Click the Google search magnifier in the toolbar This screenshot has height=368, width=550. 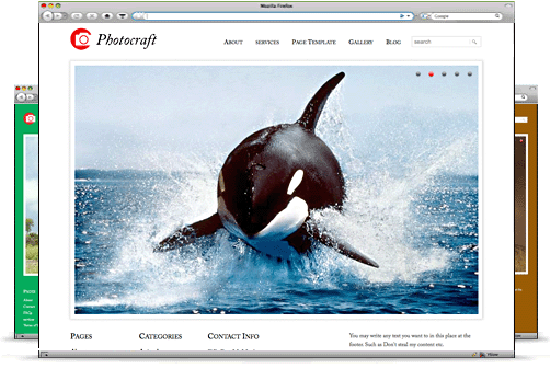tap(497, 16)
